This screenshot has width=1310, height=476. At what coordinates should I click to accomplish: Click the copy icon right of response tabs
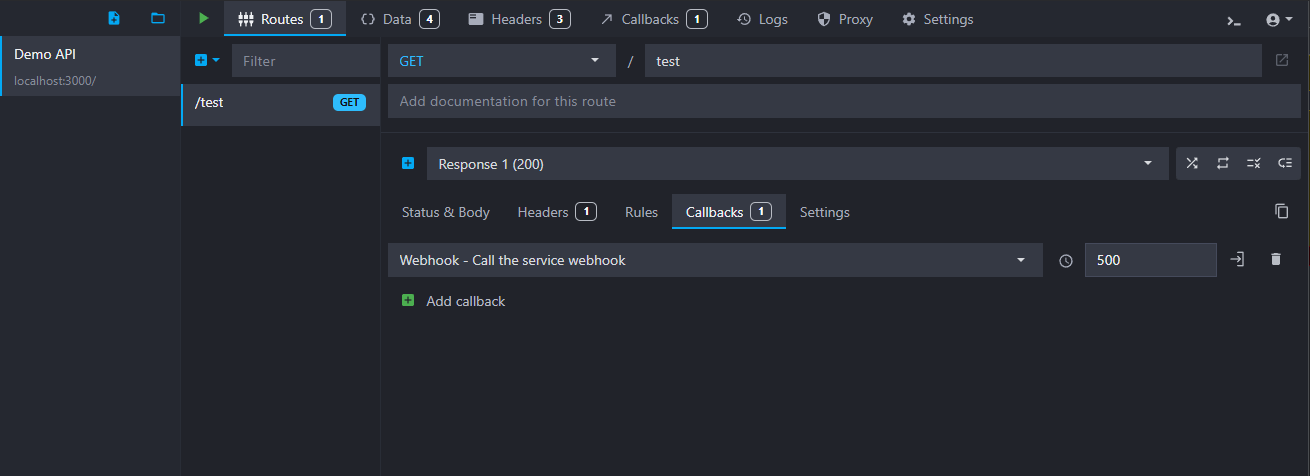(x=1281, y=211)
